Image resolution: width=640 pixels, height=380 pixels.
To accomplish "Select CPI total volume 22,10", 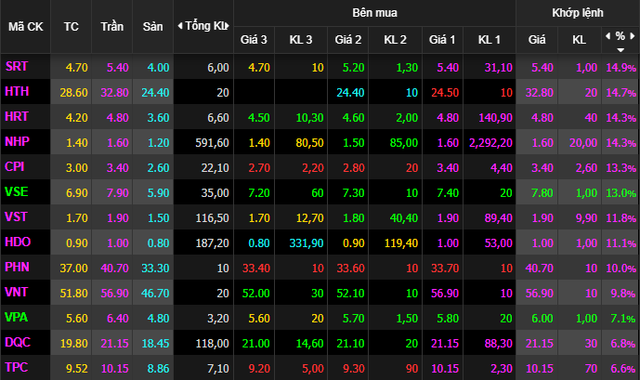I will pyautogui.click(x=215, y=168).
